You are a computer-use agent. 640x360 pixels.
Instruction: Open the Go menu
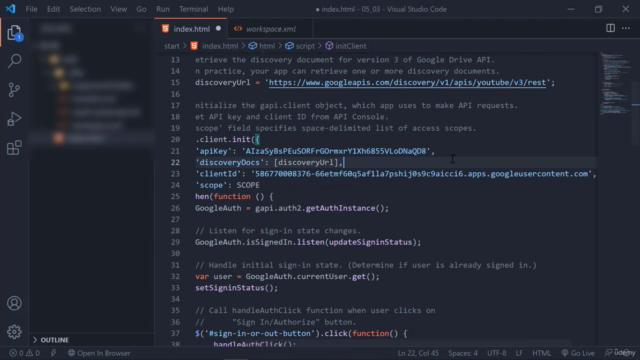(141, 9)
